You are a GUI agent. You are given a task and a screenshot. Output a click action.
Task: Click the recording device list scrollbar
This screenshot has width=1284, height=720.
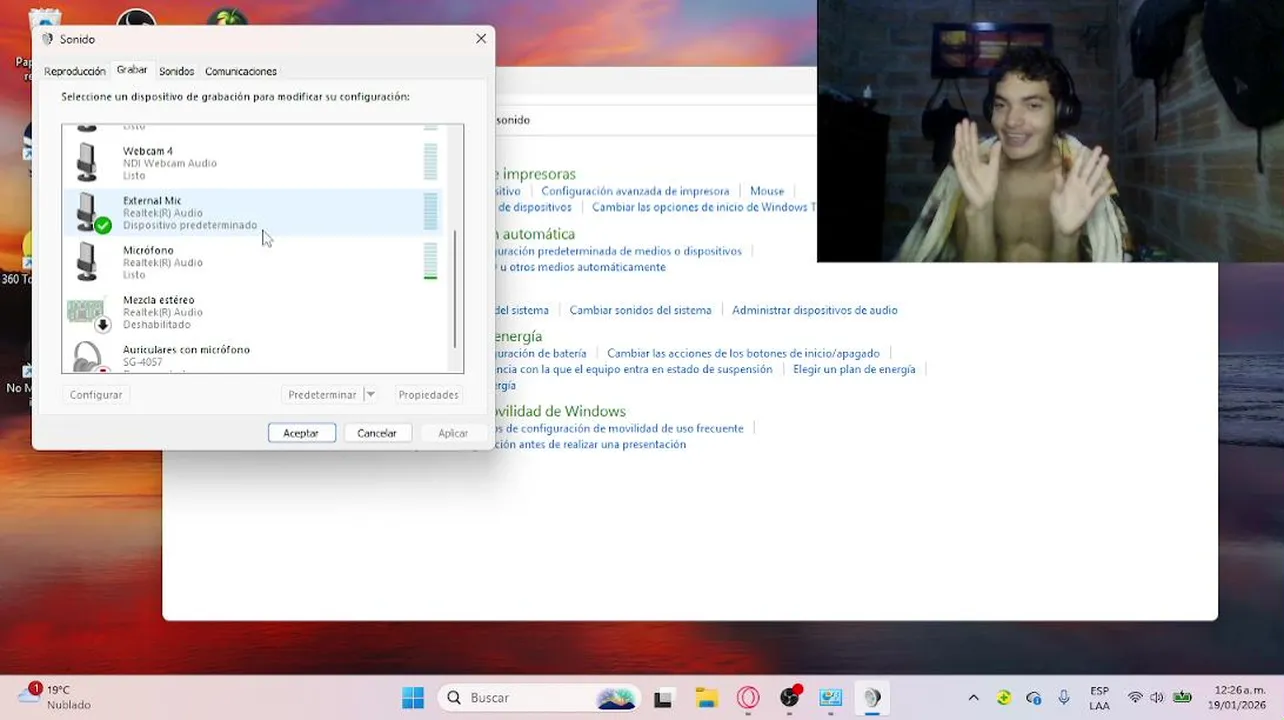456,290
